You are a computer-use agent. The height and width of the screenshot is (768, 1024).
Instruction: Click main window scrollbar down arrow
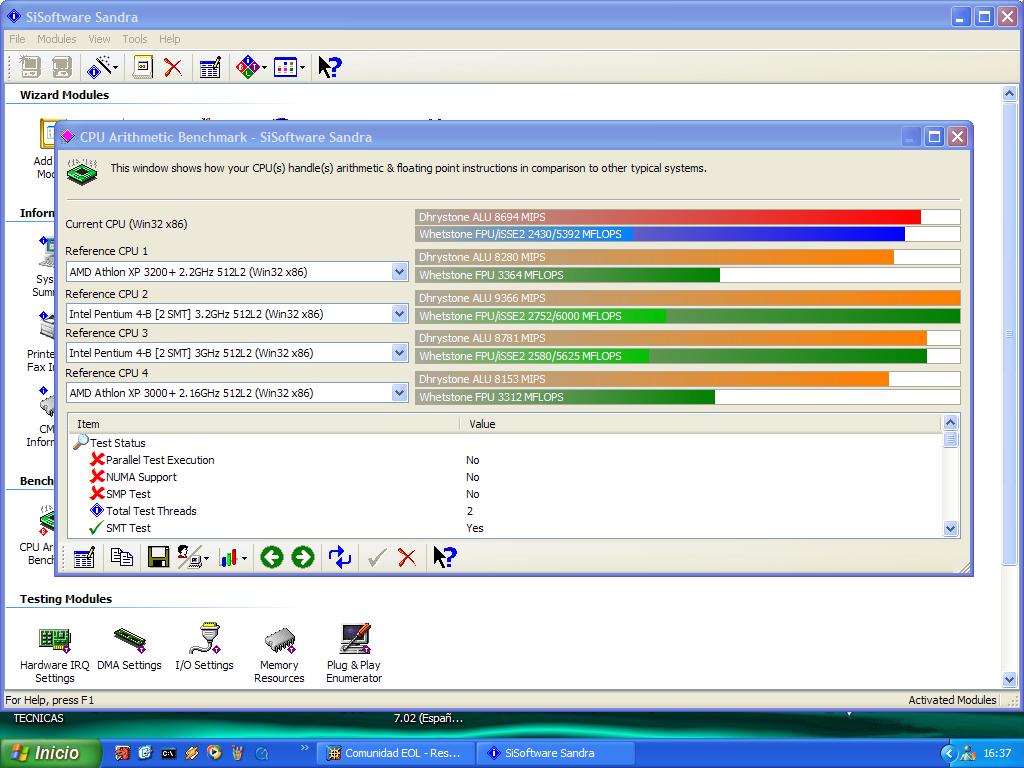coord(1009,679)
